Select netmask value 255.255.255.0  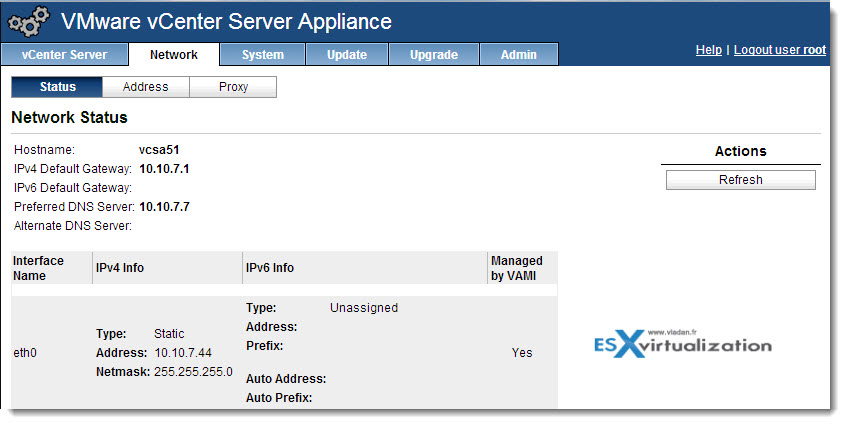coord(193,372)
